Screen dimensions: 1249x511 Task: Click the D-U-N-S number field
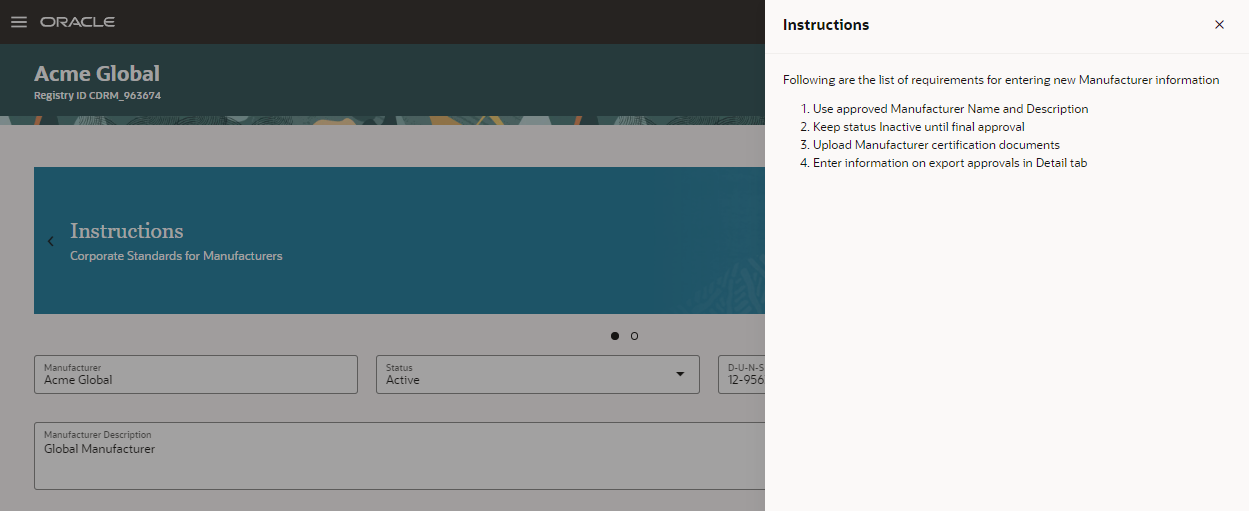pos(742,374)
